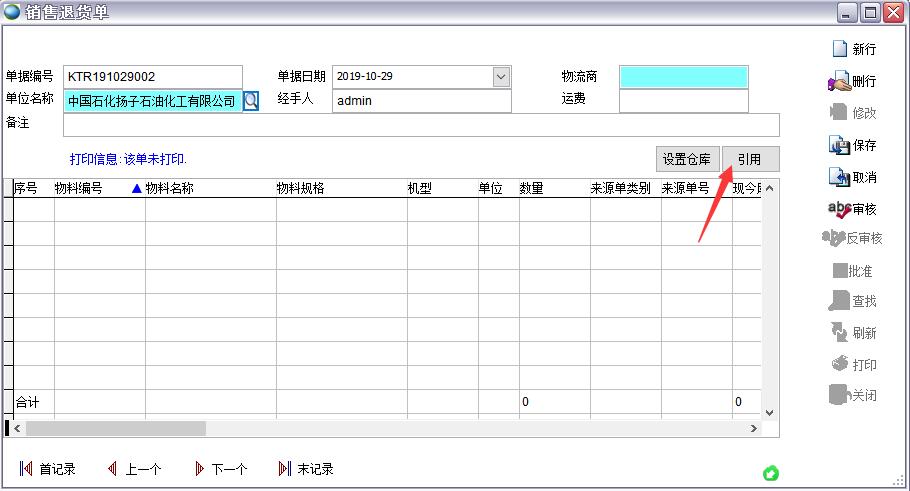Click the 审核 (audit) icon
This screenshot has height=491, width=910.
[x=839, y=209]
